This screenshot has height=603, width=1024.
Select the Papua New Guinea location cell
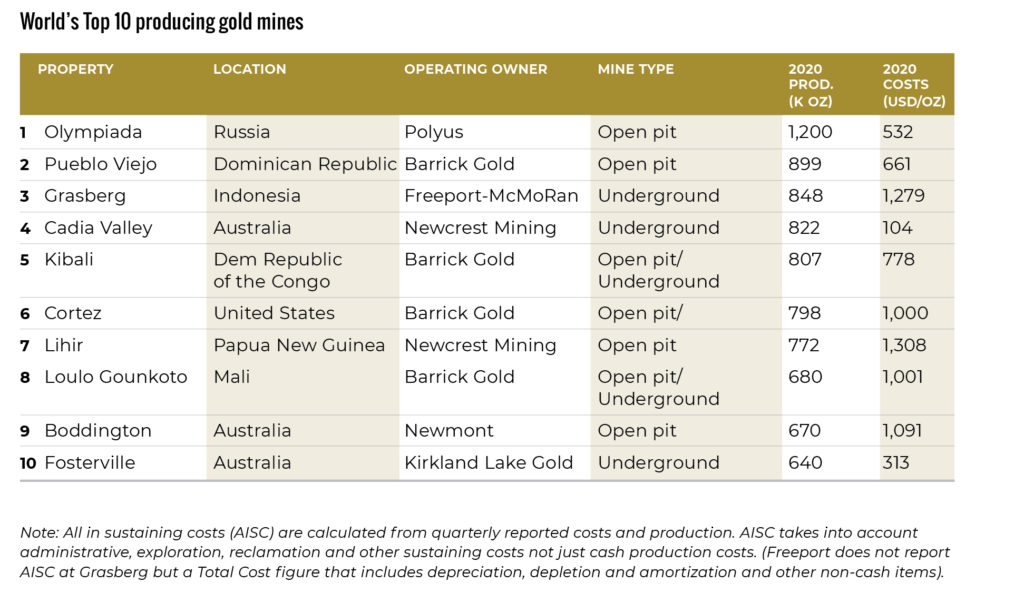click(x=299, y=345)
